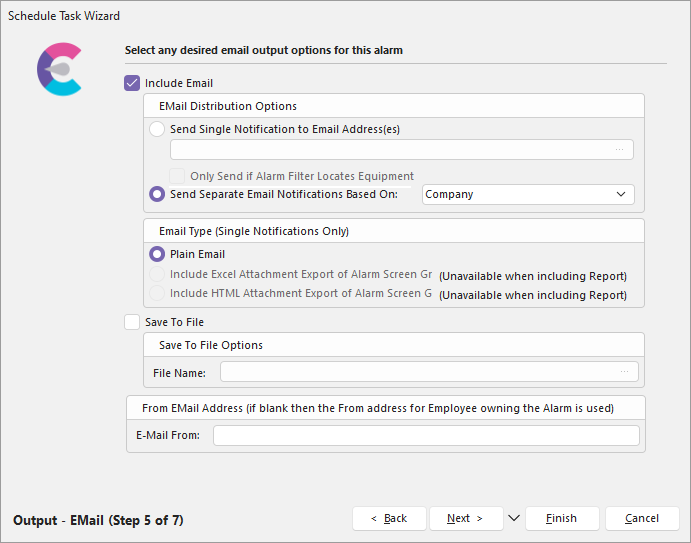Select Send Separate Email Notifications radio button
Image resolution: width=691 pixels, height=543 pixels.
point(157,194)
